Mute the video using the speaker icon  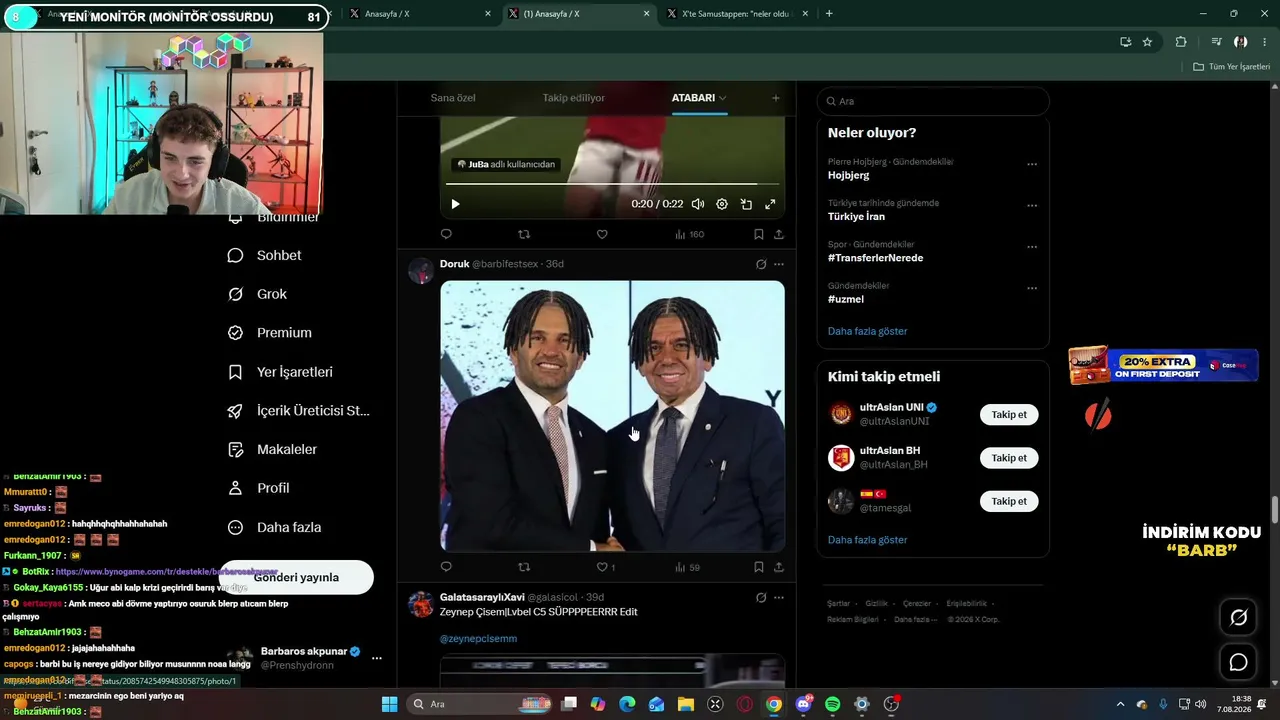pyautogui.click(x=698, y=204)
